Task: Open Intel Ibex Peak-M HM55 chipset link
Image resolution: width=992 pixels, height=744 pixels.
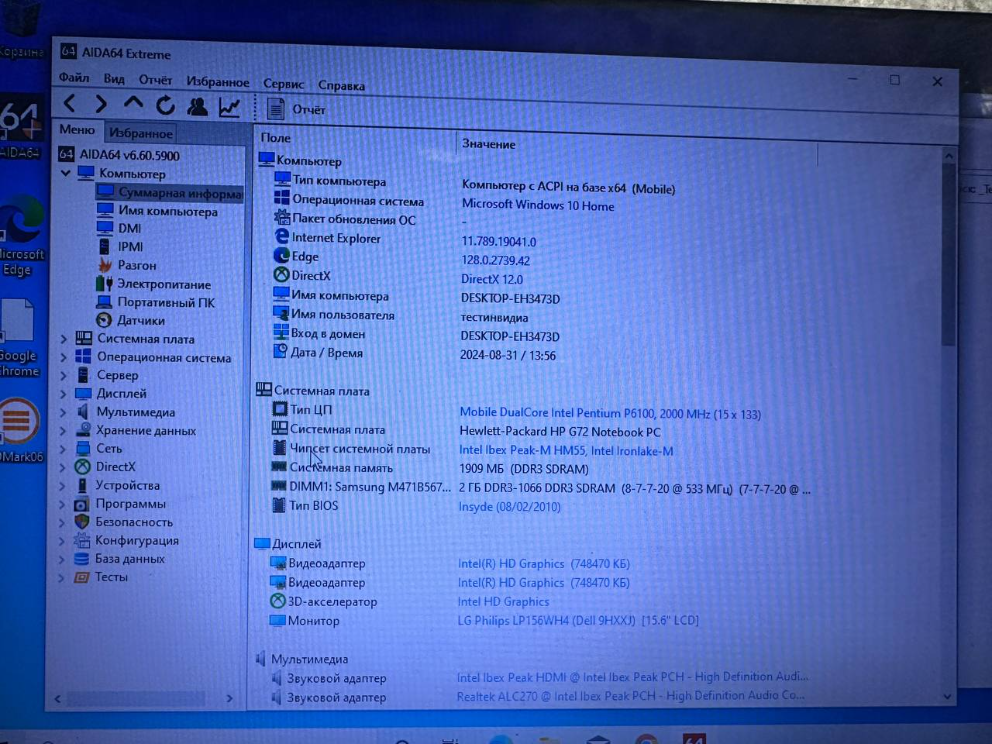Action: 566,450
